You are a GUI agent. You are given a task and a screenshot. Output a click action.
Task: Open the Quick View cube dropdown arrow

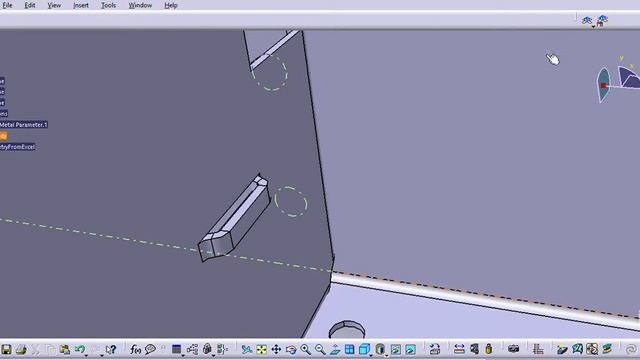[x=371, y=356]
